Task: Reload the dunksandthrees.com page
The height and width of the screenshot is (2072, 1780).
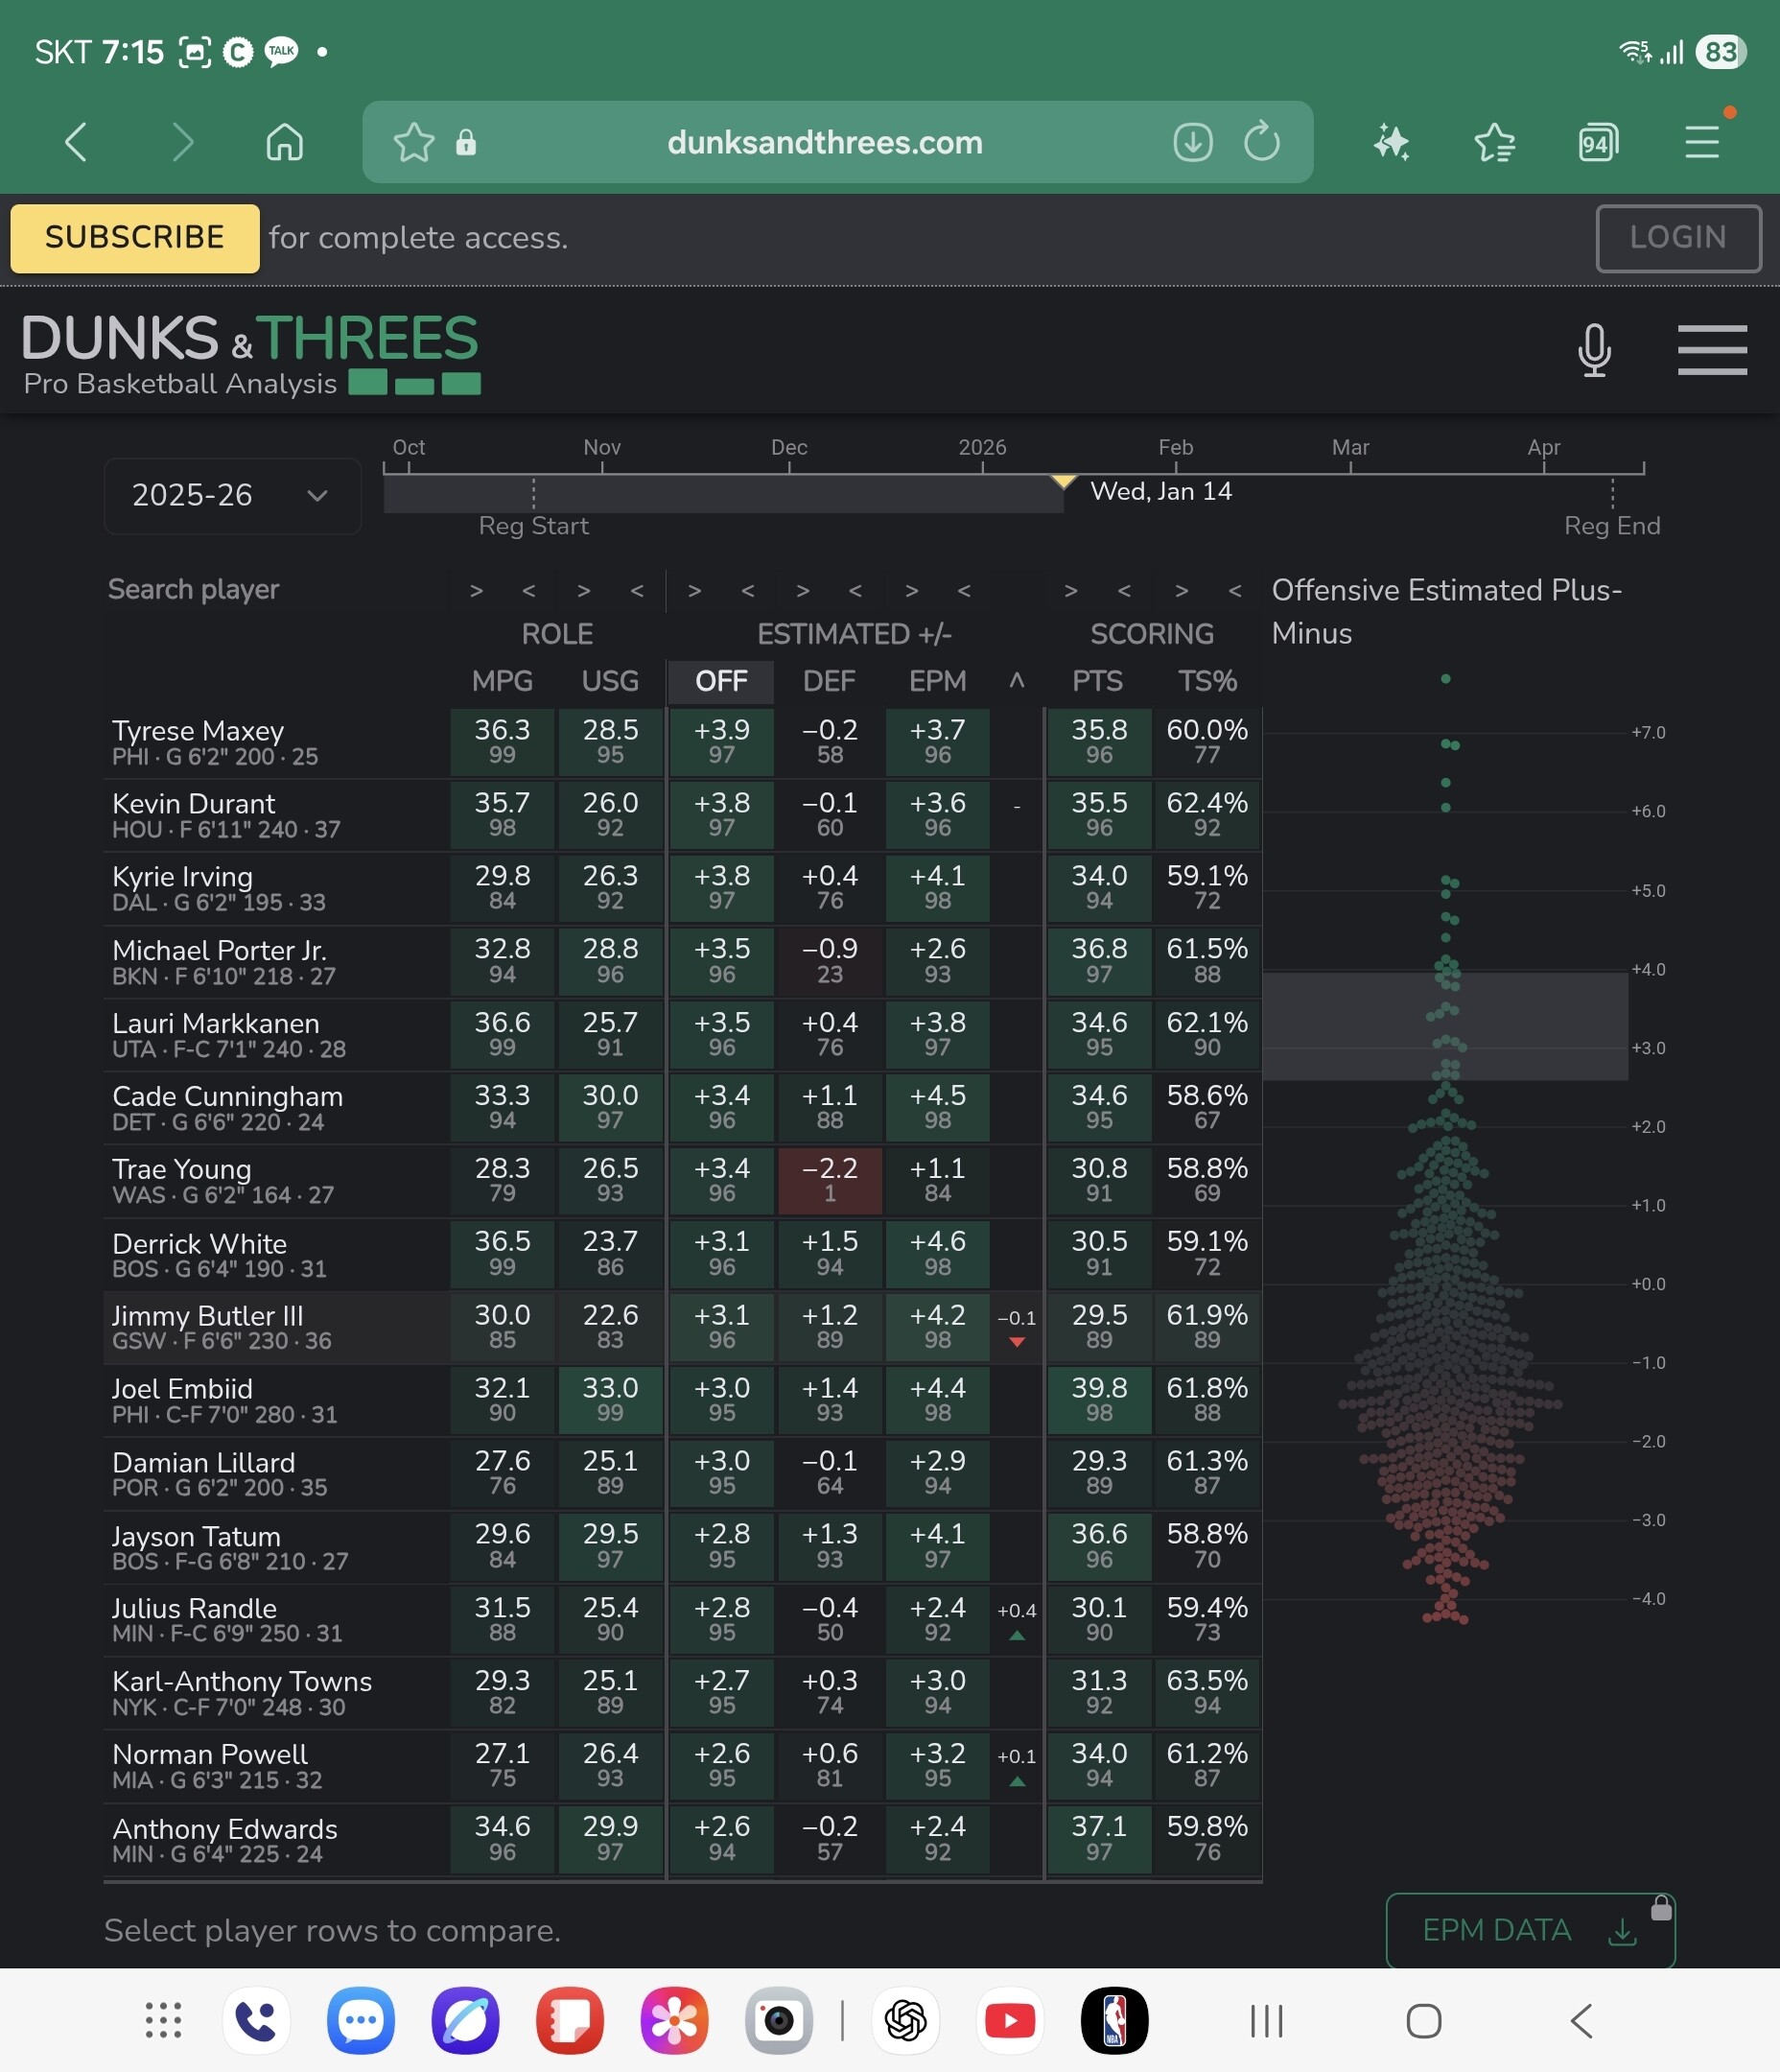Action: pyautogui.click(x=1262, y=142)
